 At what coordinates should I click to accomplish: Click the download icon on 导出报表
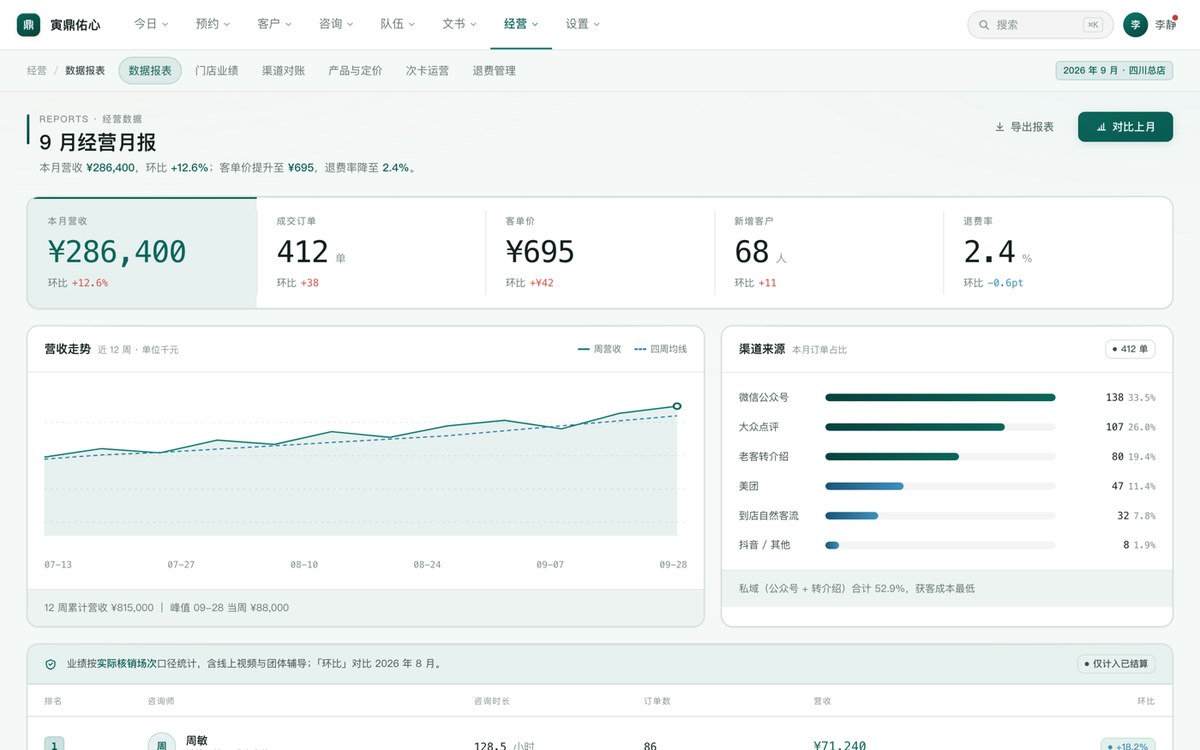coord(999,127)
